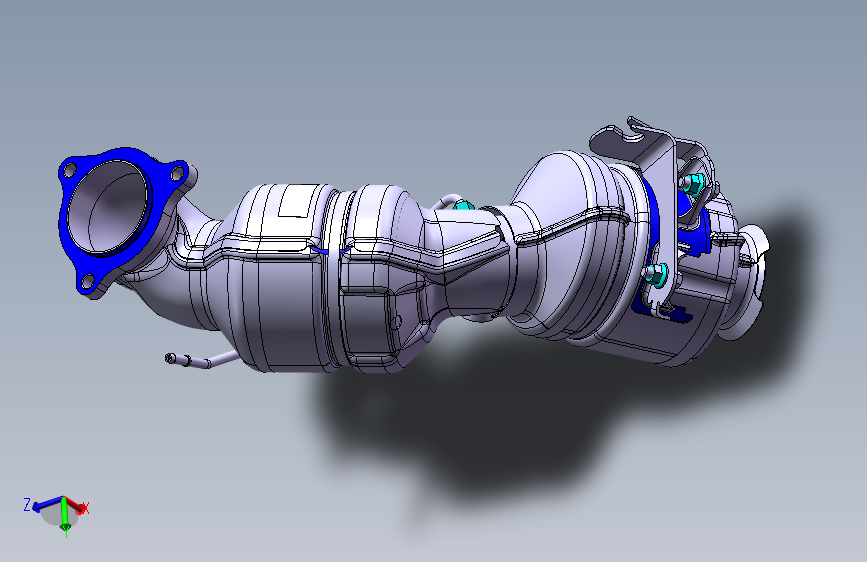Select the lower cyan nut on the bracket
Screen dimensions: 867x562
[x=656, y=273]
